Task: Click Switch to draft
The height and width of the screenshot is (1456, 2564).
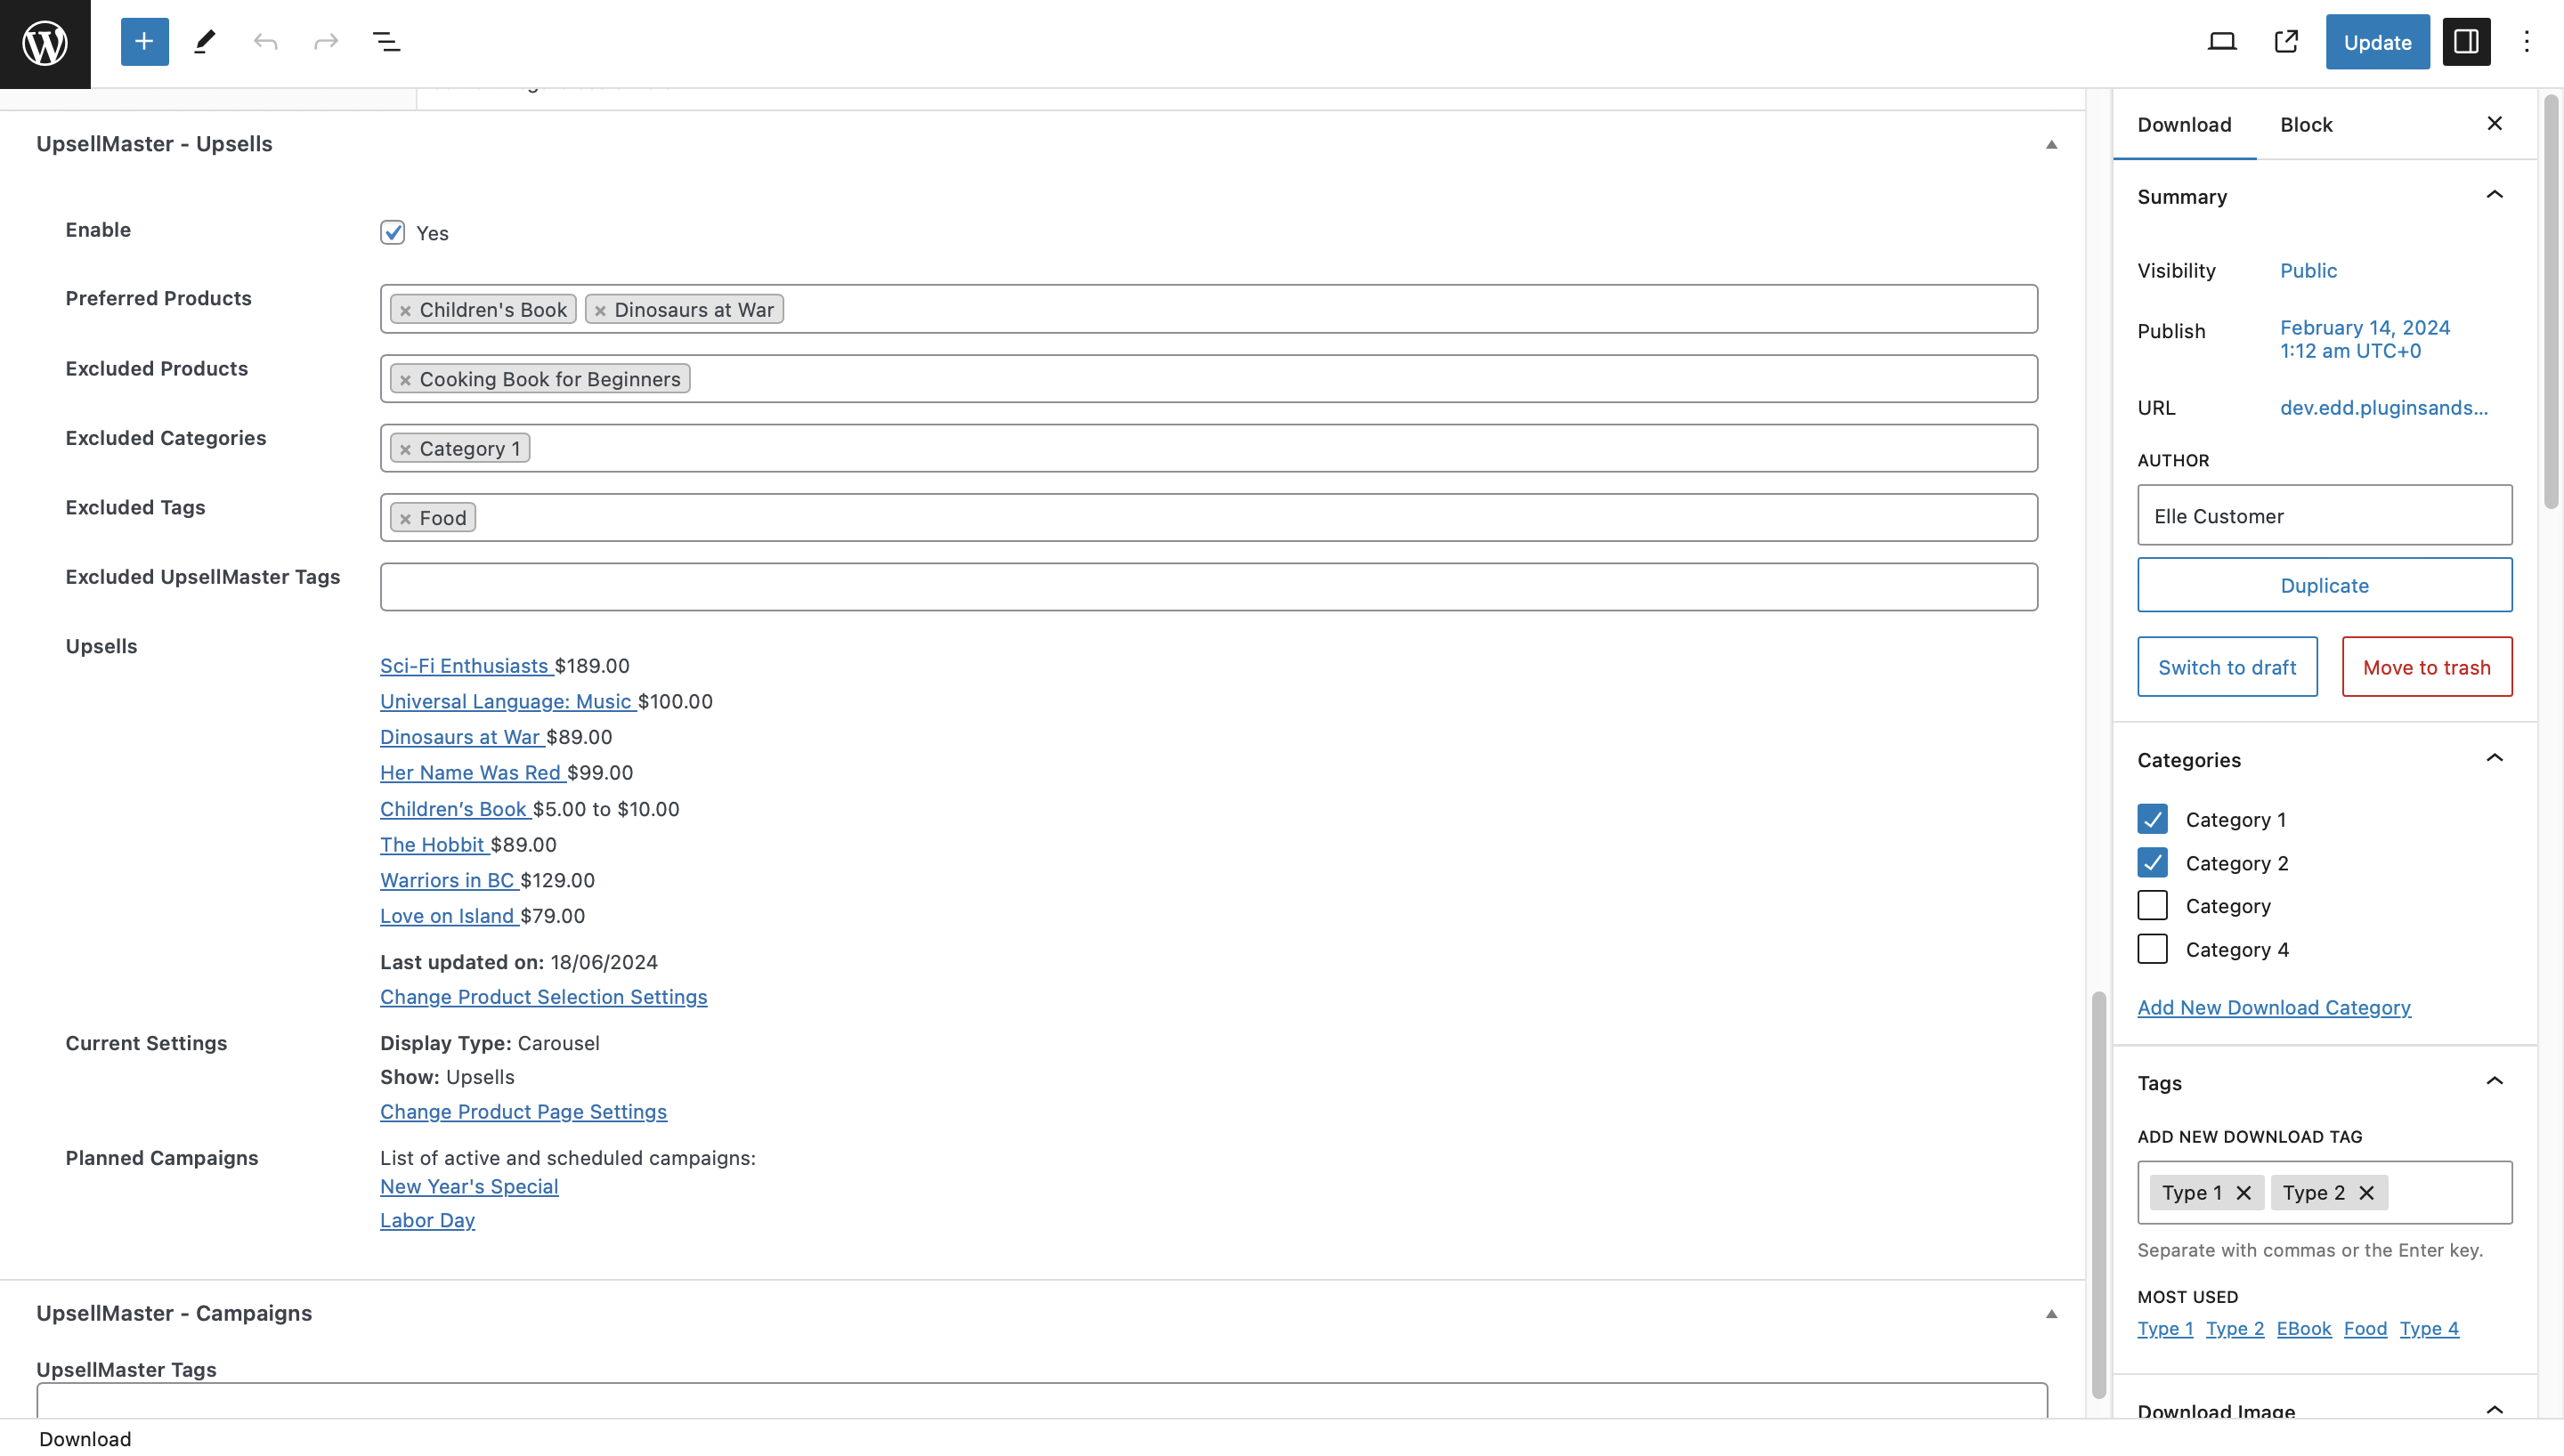Action: 2227,667
